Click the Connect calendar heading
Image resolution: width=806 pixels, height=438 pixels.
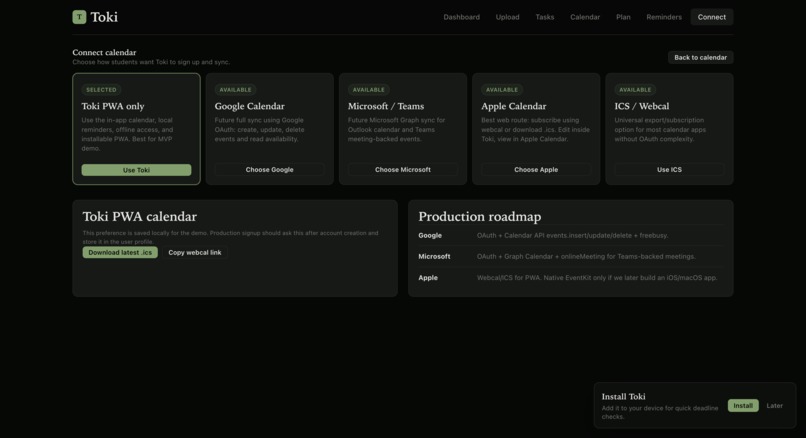pos(104,52)
